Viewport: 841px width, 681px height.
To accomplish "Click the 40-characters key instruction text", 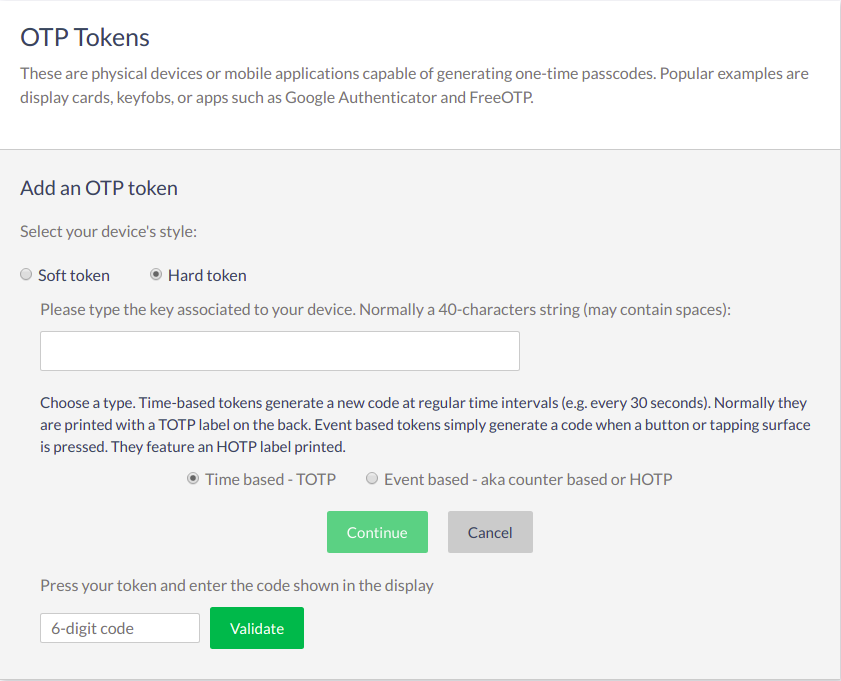I will [x=386, y=309].
